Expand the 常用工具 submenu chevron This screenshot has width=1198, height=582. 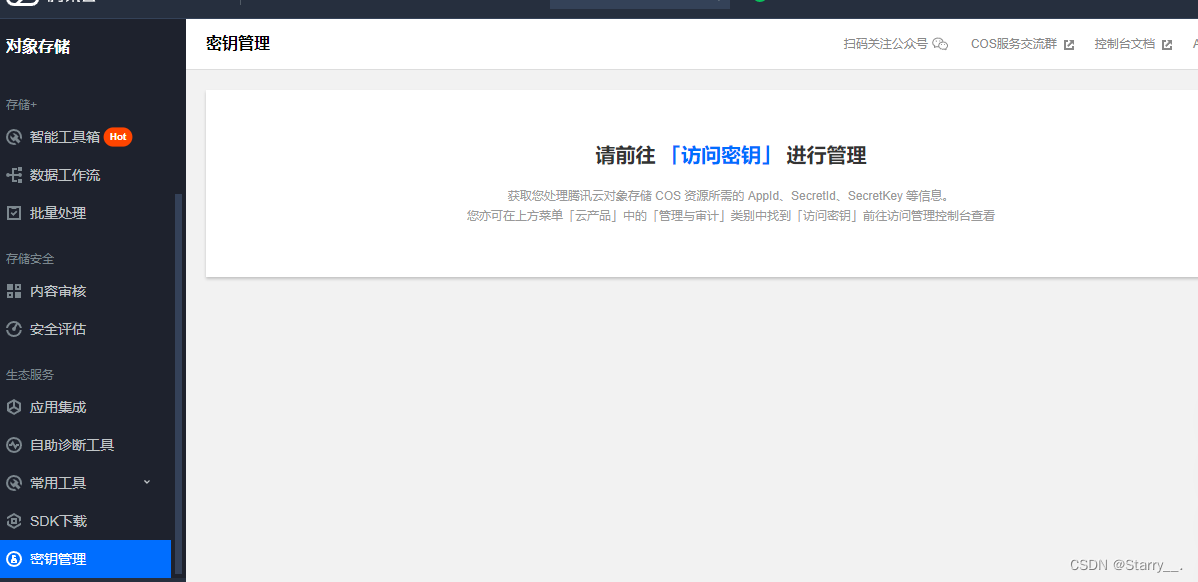(147, 482)
